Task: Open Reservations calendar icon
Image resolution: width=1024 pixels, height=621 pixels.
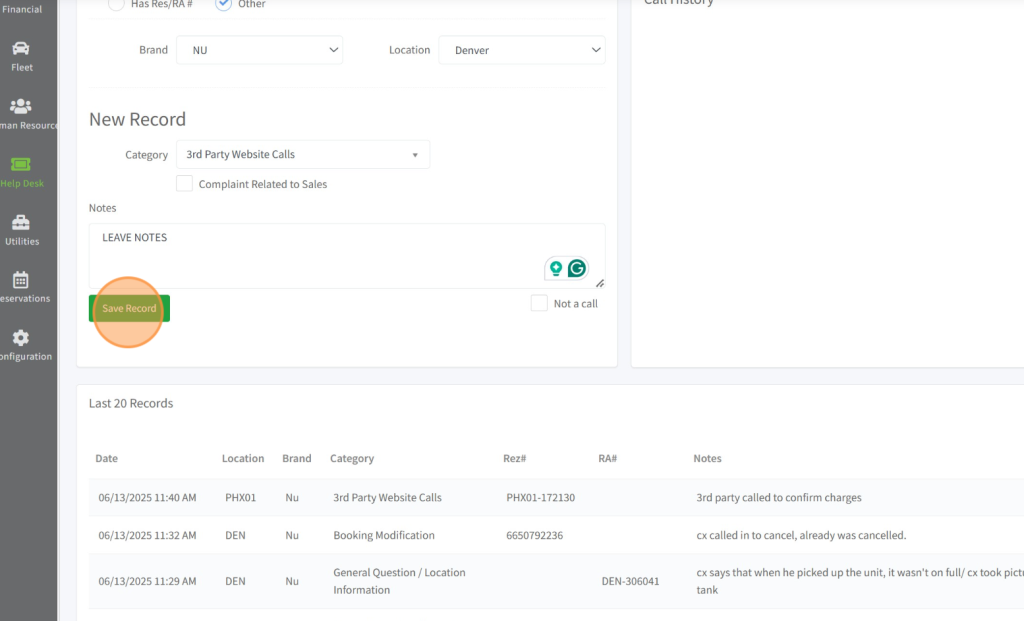Action: pos(21,281)
